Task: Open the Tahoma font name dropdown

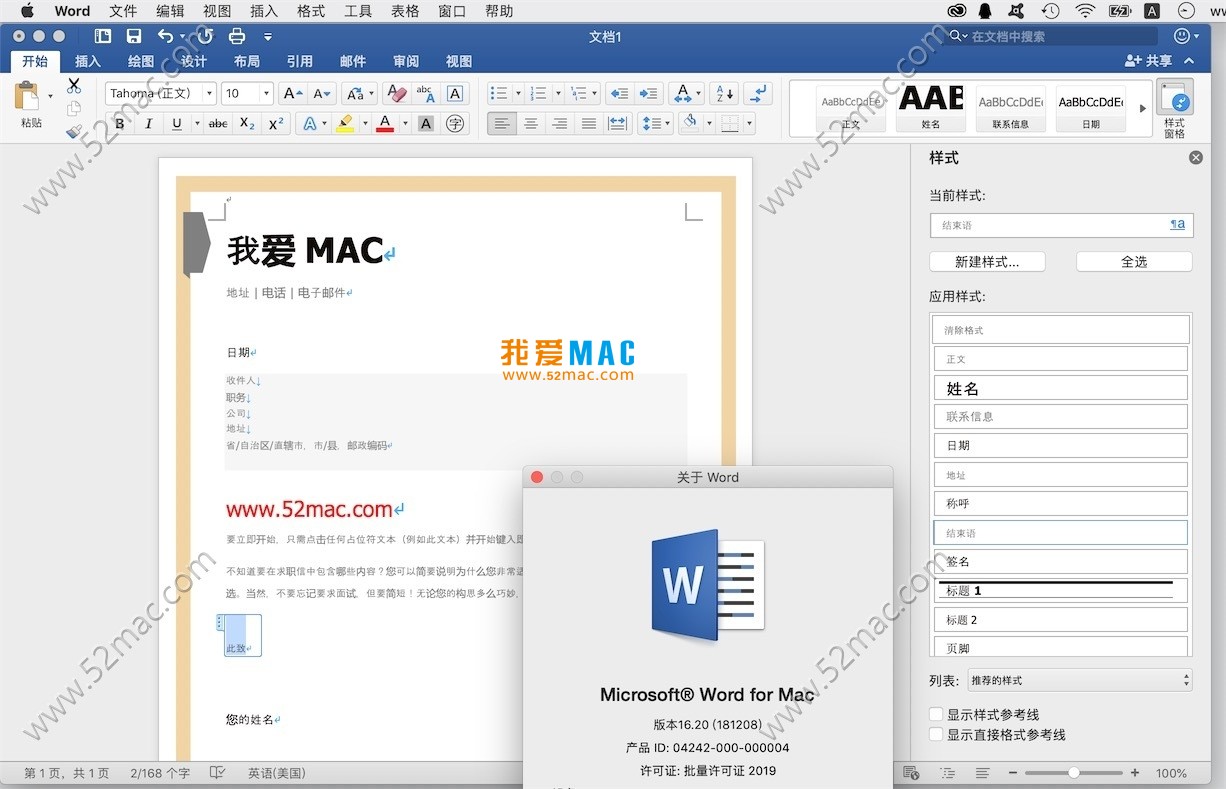Action: (209, 93)
